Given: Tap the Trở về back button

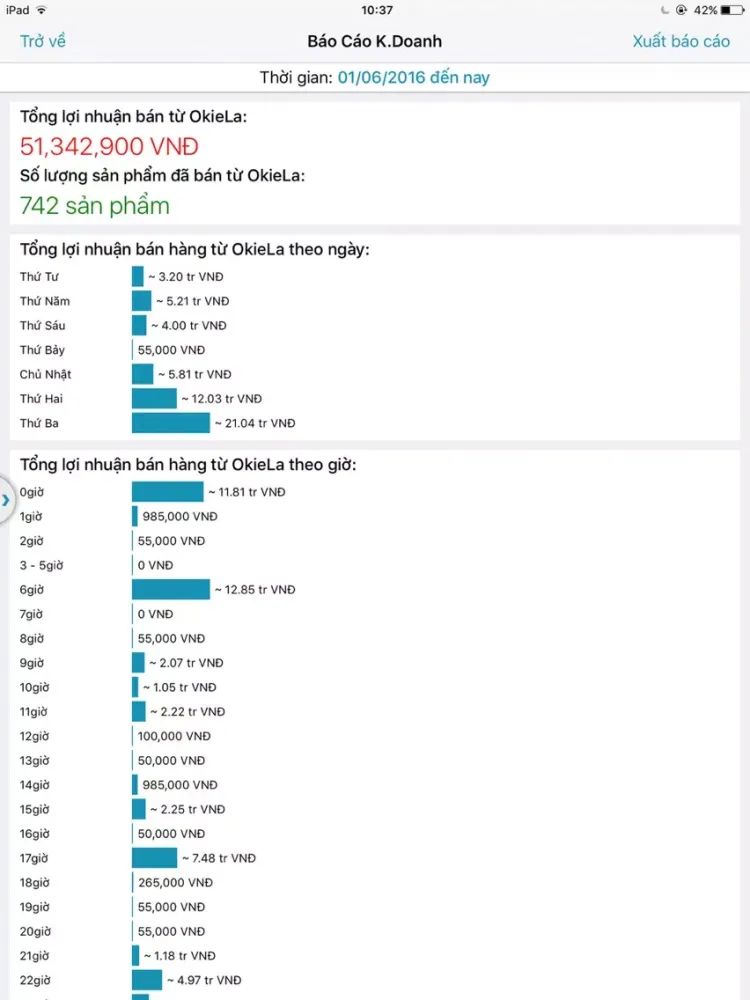Looking at the screenshot, I should [43, 41].
